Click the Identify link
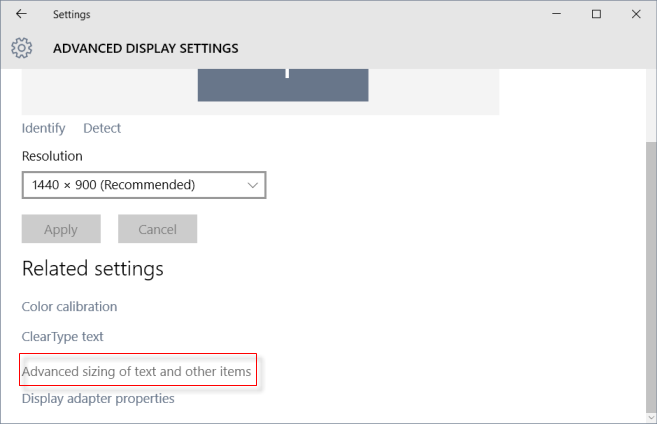 click(x=43, y=128)
